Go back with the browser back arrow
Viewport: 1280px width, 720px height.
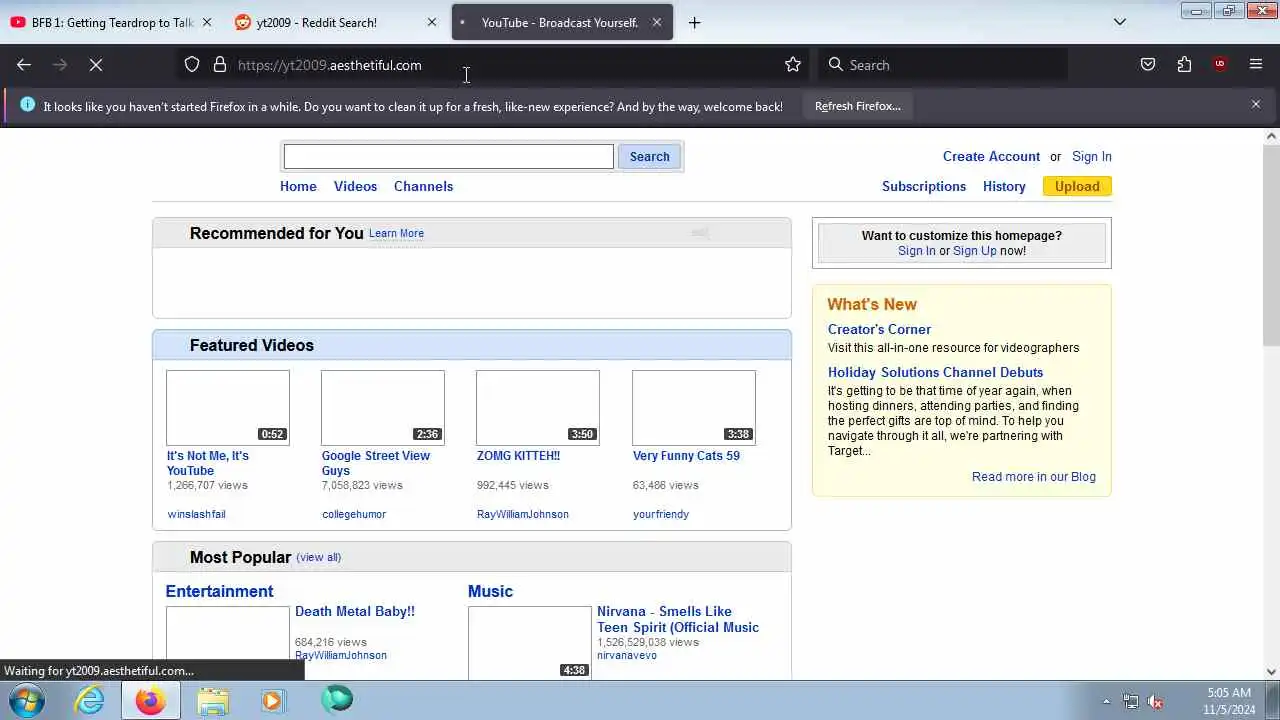click(24, 65)
